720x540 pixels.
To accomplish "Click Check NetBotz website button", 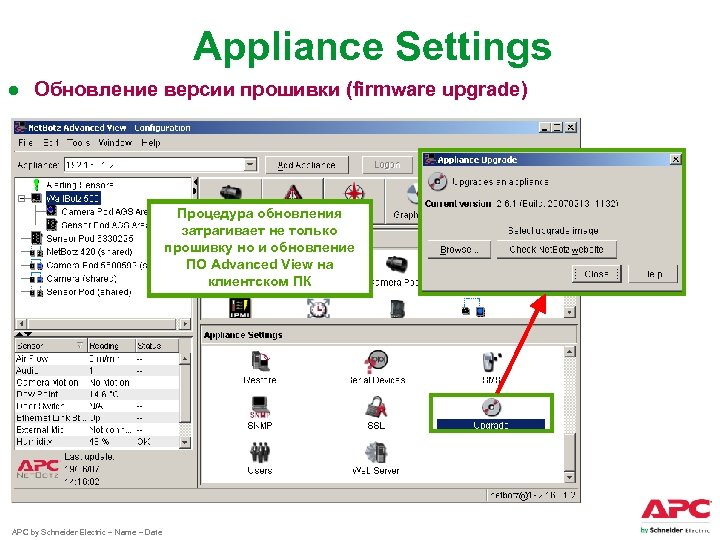I will pos(557,250).
